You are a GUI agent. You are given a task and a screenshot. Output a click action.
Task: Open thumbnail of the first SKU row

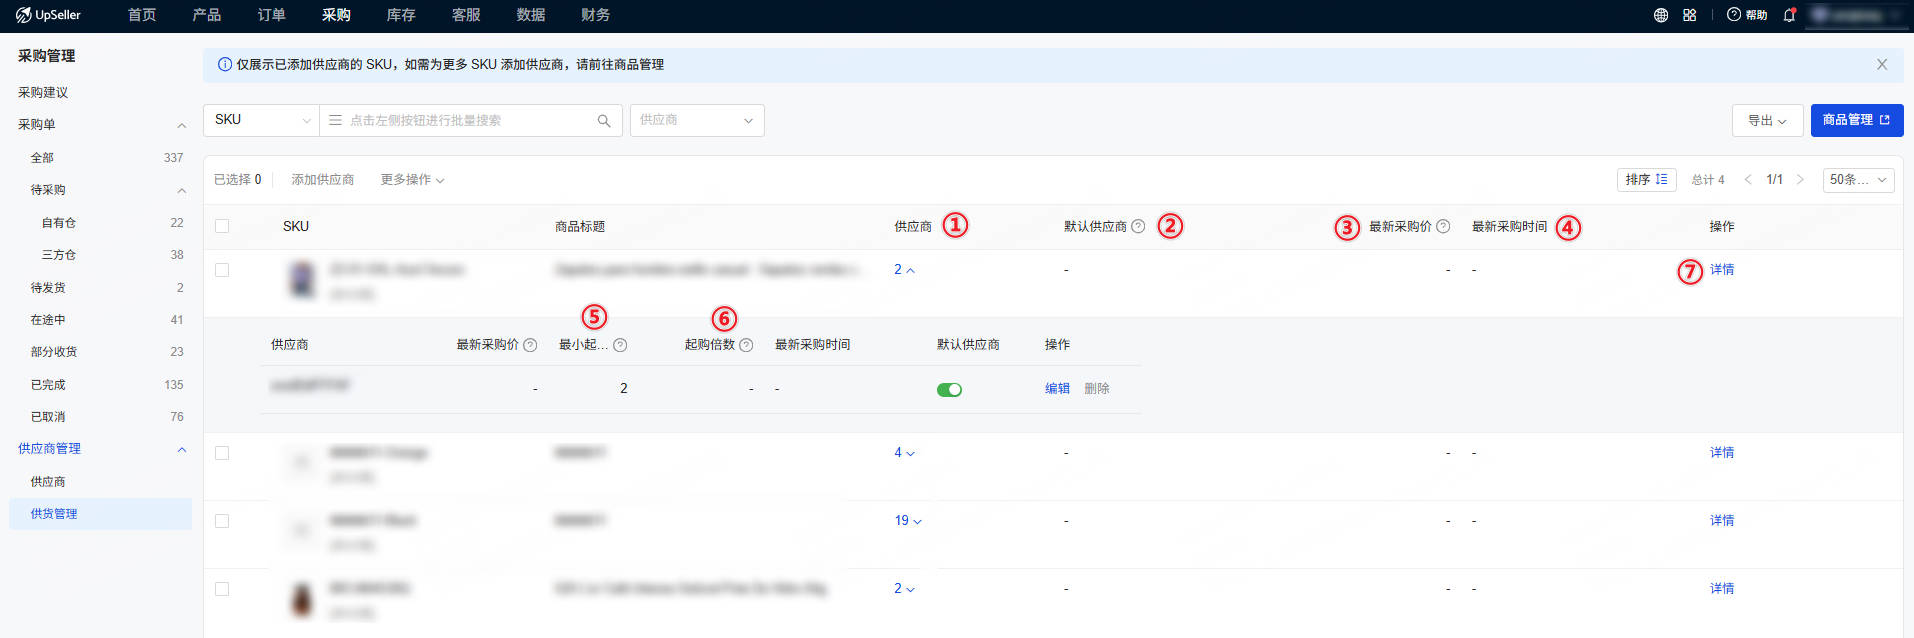coord(302,279)
